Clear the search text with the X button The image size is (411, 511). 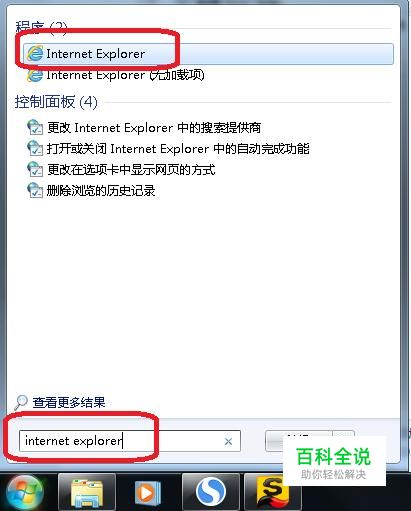tap(228, 442)
